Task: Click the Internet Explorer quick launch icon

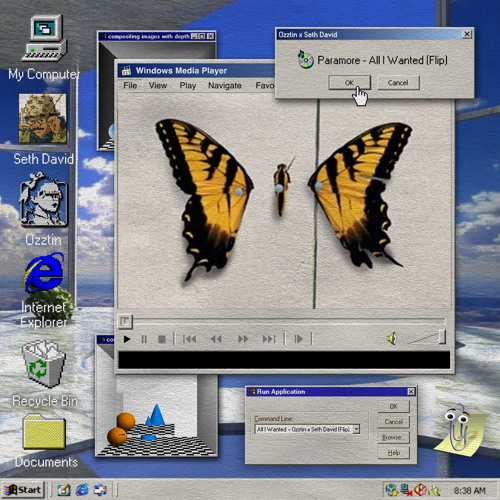Action: tap(82, 490)
